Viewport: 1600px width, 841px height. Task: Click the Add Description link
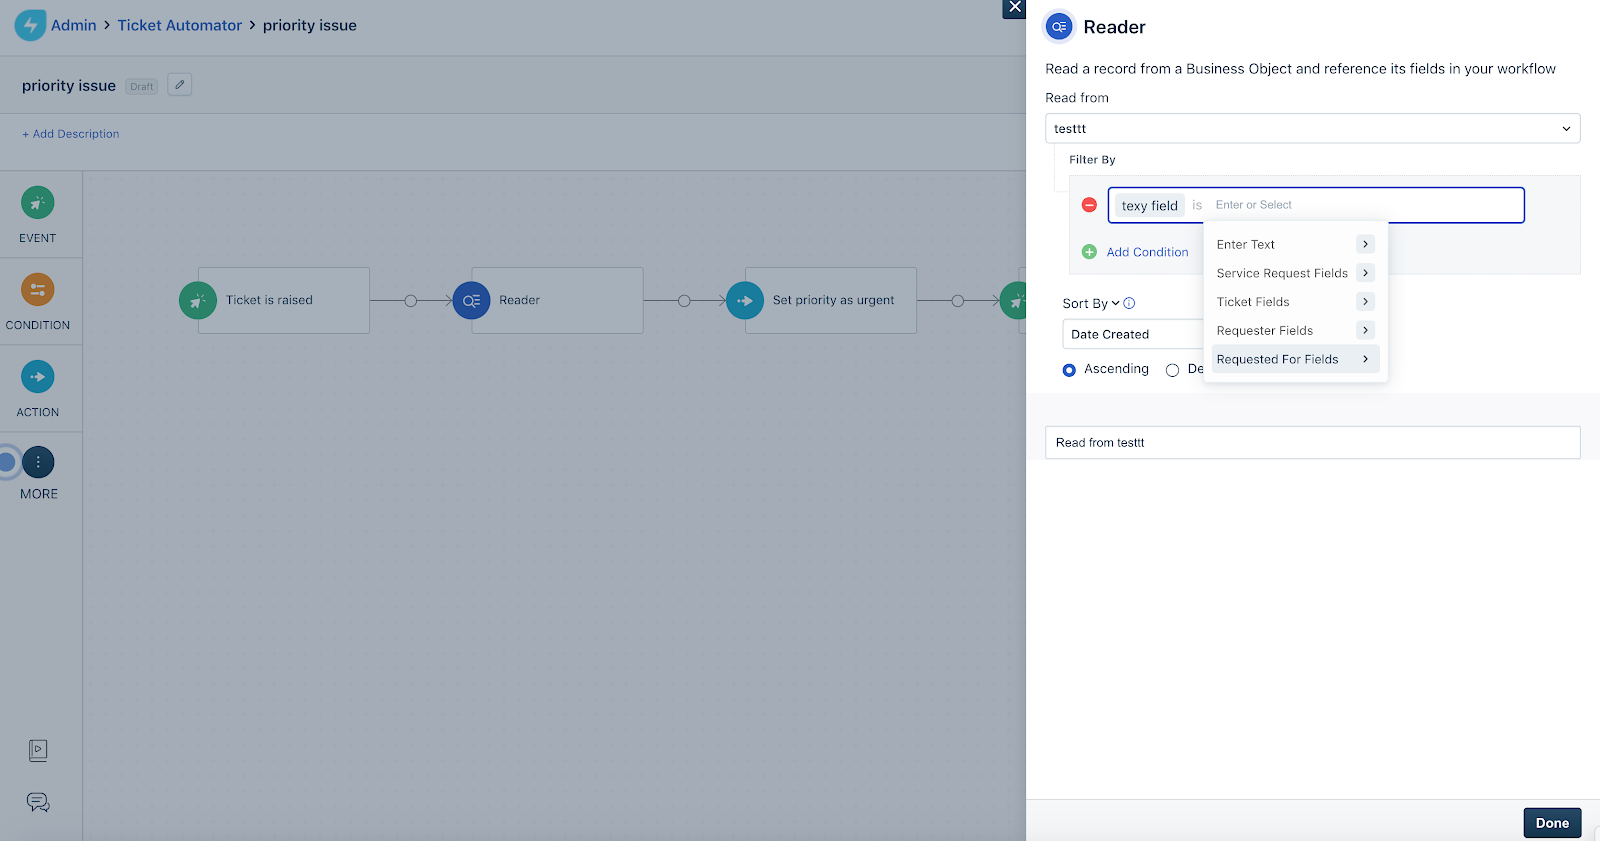click(71, 134)
